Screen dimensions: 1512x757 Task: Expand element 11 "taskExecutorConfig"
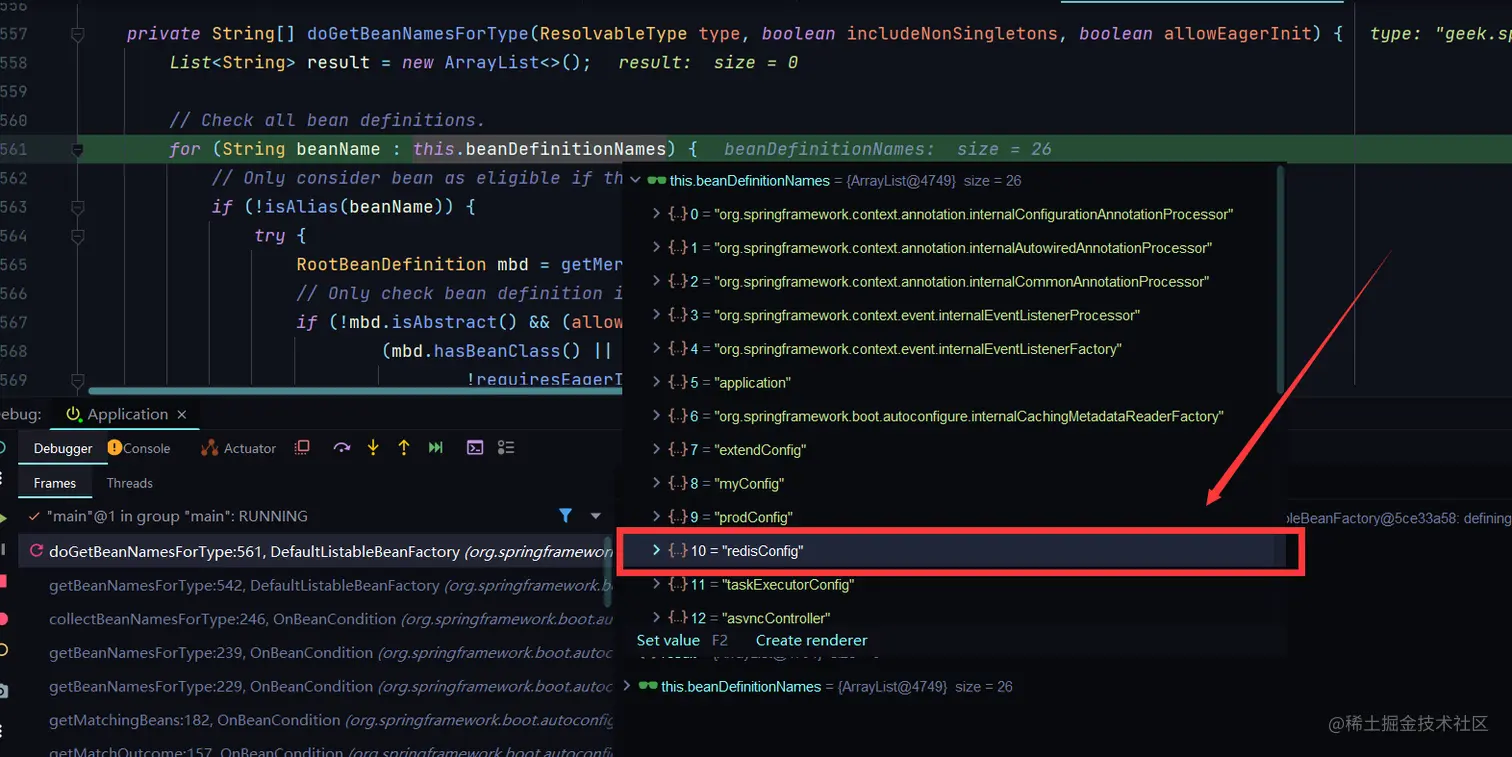click(x=656, y=584)
